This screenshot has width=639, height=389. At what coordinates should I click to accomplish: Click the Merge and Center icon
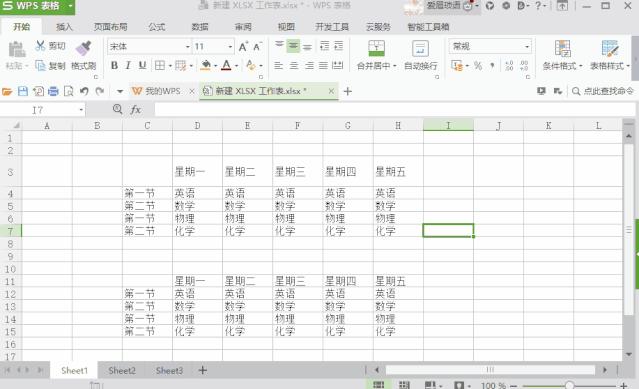[x=376, y=48]
